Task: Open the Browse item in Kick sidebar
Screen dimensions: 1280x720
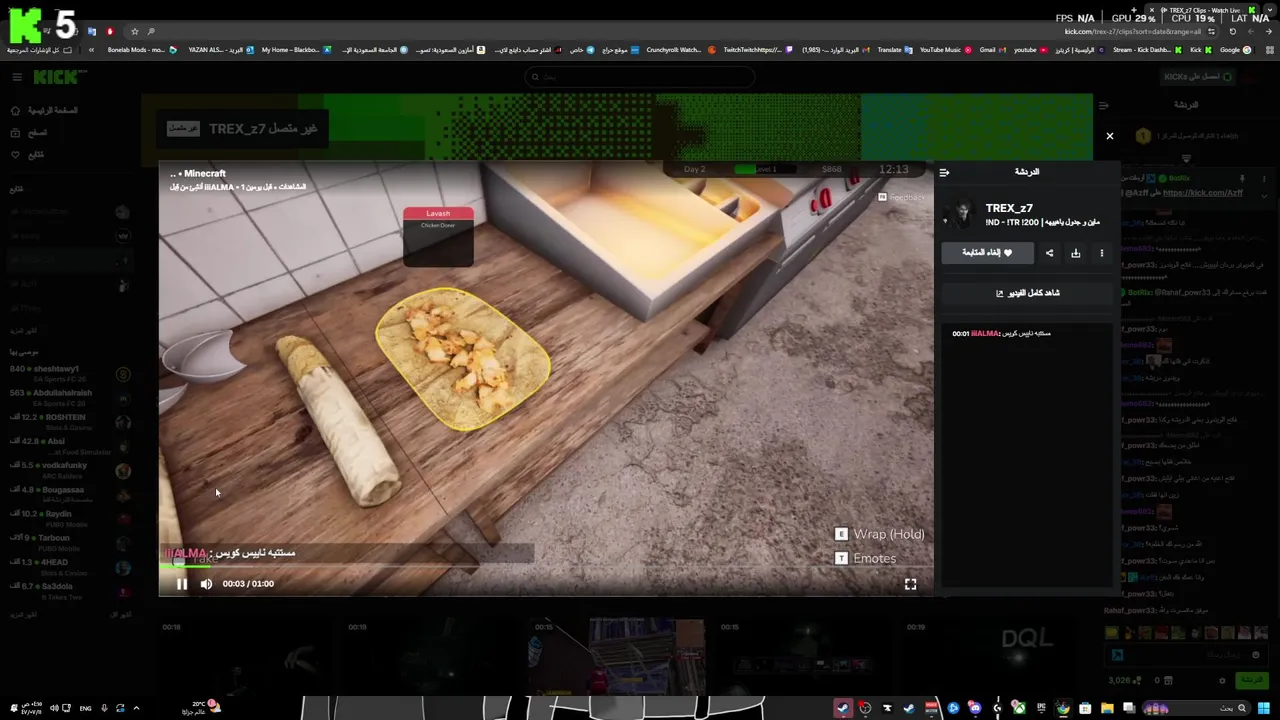Action: tap(29, 133)
